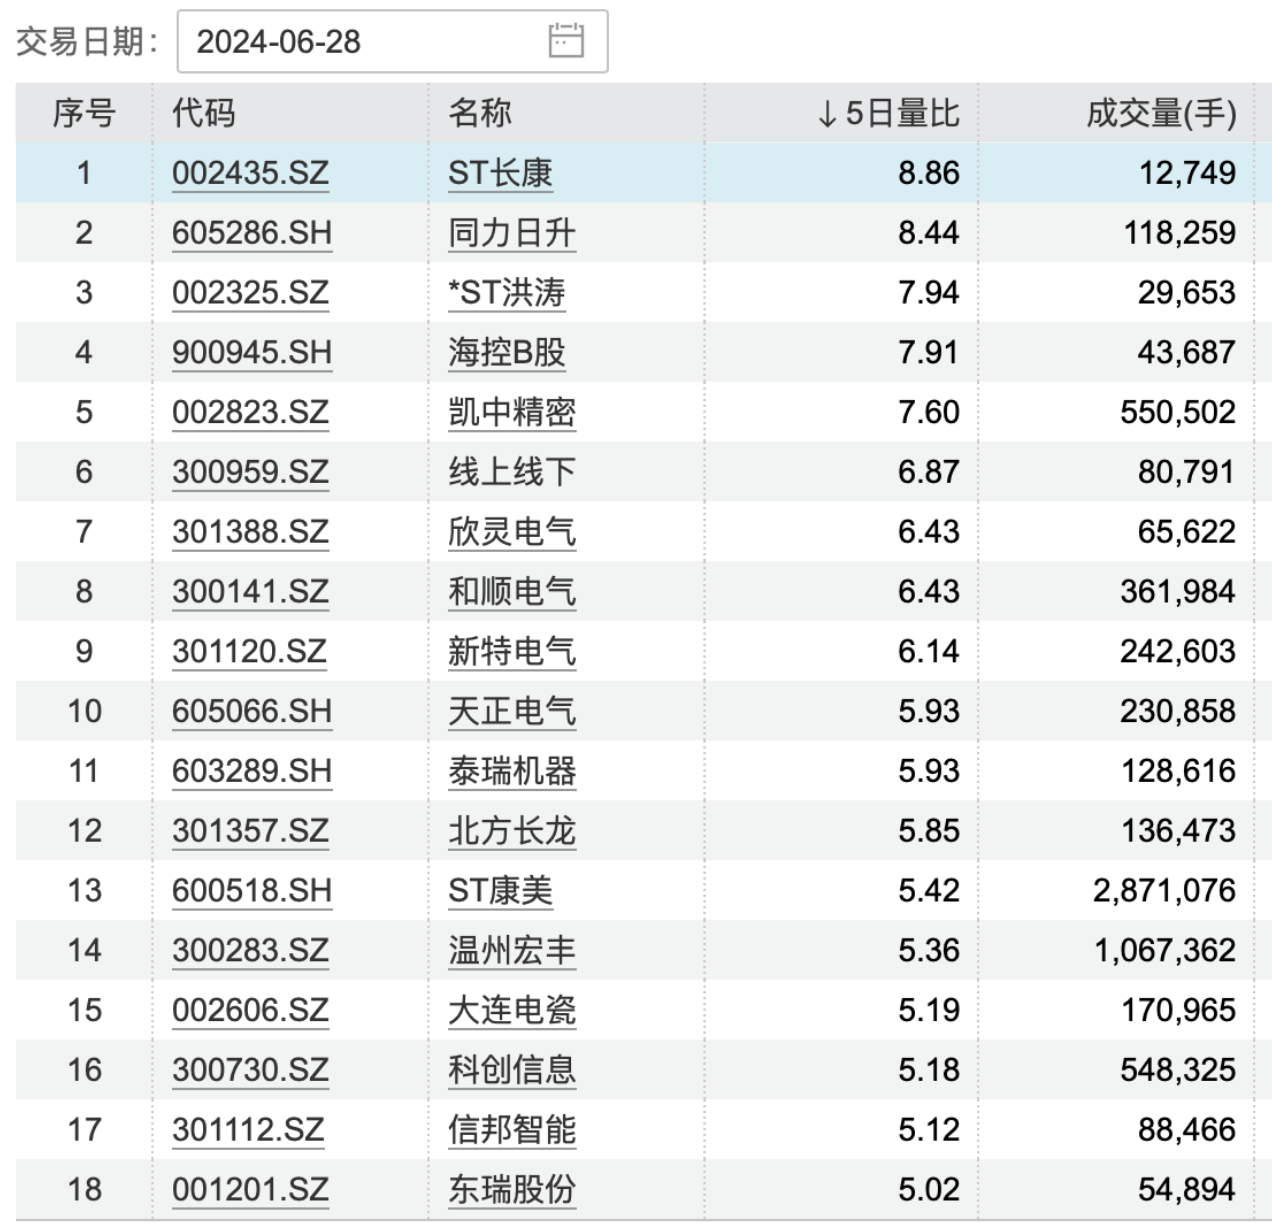Click the 成交量(手) column header
The width and height of the screenshot is (1272, 1230).
tap(1161, 113)
